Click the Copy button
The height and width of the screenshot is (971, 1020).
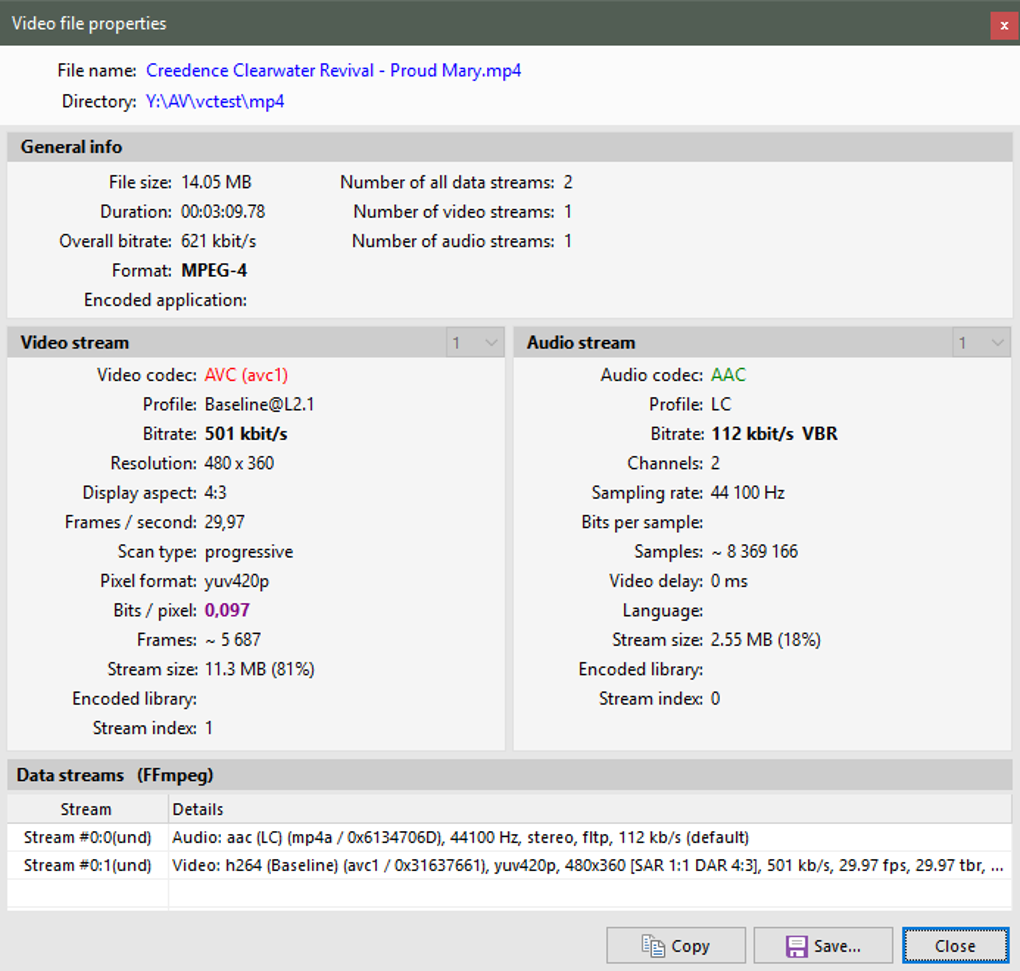point(676,945)
